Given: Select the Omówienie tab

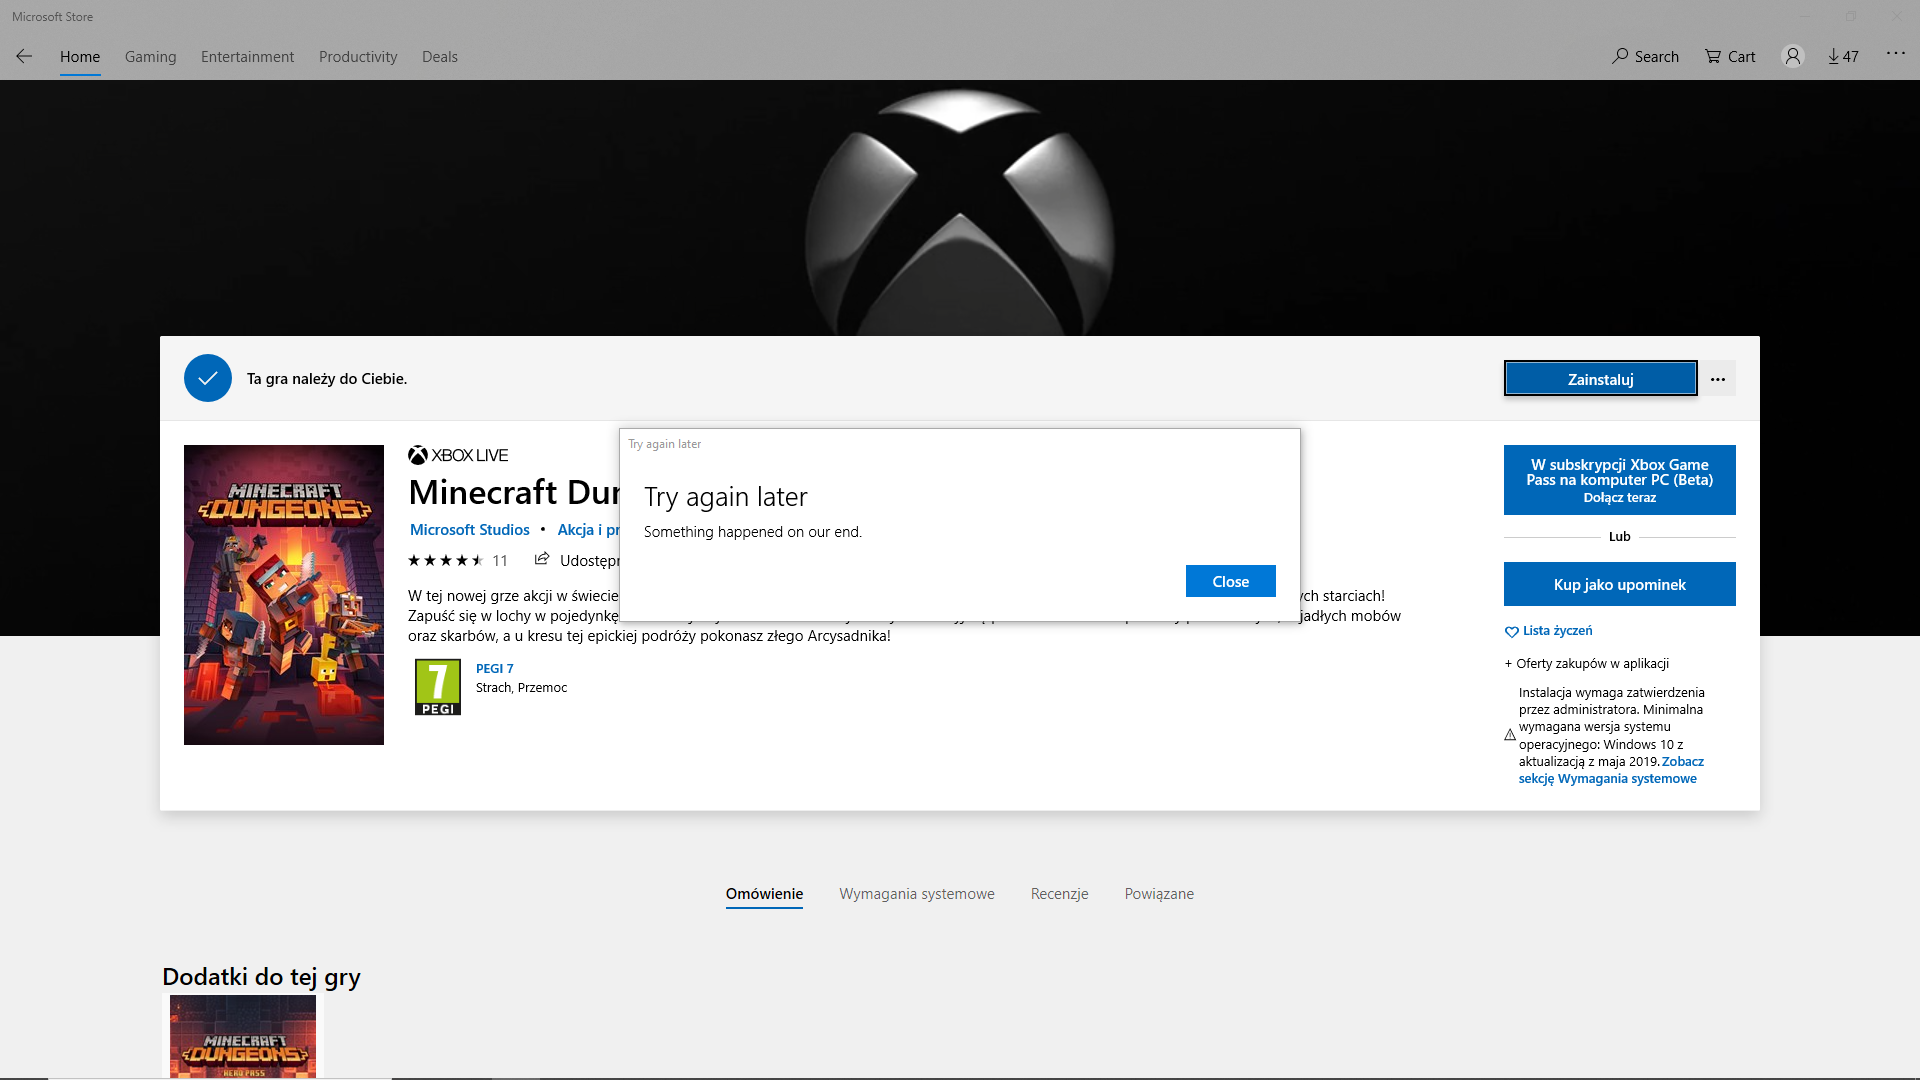Looking at the screenshot, I should pyautogui.click(x=764, y=893).
